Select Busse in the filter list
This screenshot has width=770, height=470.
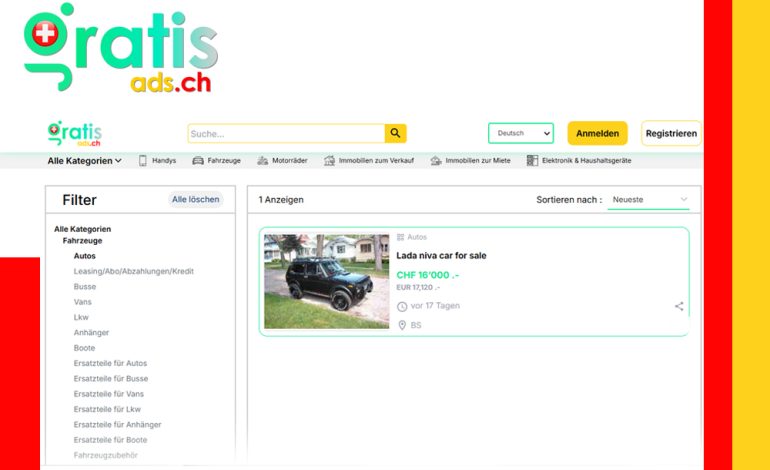[85, 286]
